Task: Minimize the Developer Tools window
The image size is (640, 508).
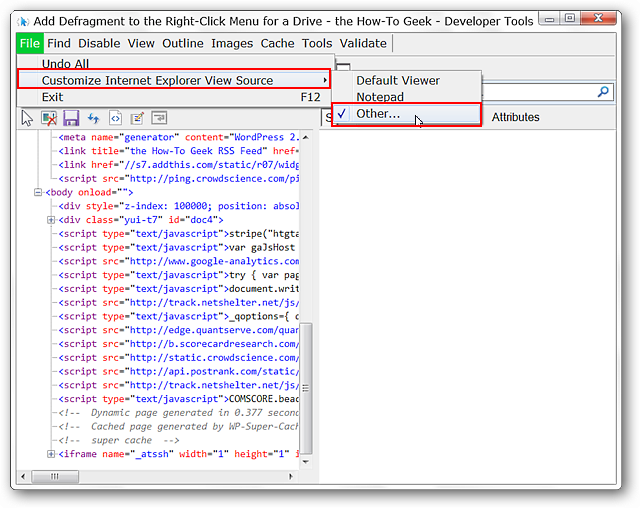Action: [x=549, y=19]
